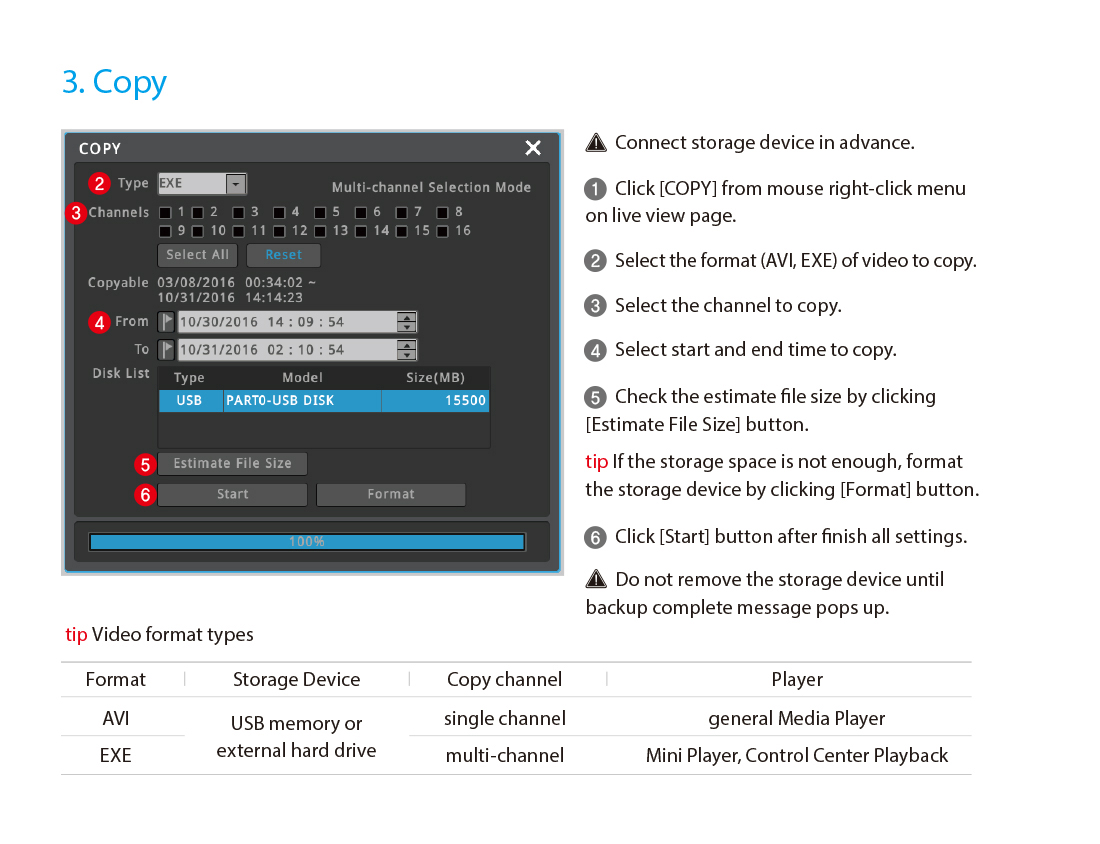1100x844 pixels.
Task: Click the USB memory or external hard drive cell
Action: [x=296, y=737]
